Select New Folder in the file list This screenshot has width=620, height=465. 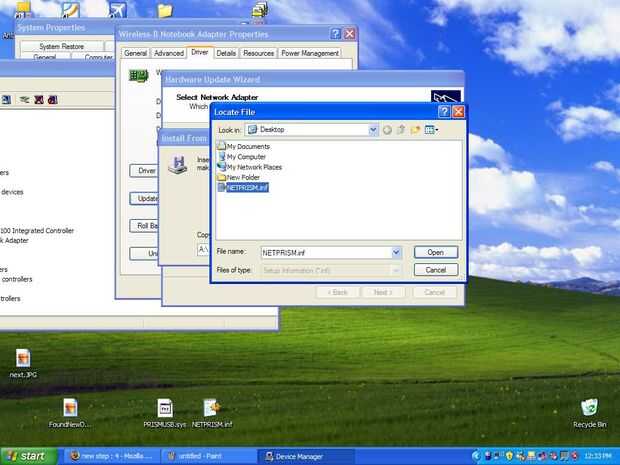click(x=239, y=177)
